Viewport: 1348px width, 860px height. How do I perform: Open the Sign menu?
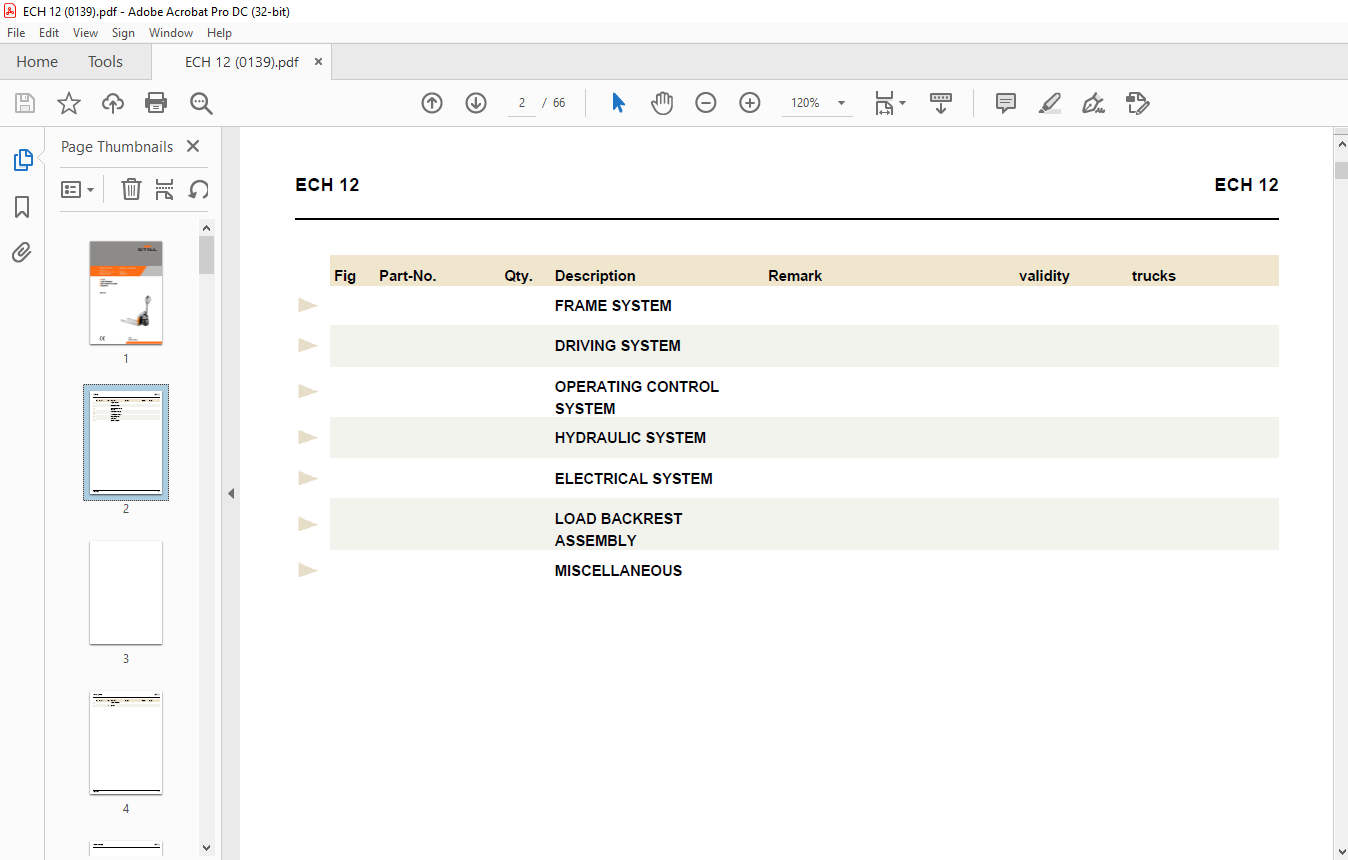[123, 33]
